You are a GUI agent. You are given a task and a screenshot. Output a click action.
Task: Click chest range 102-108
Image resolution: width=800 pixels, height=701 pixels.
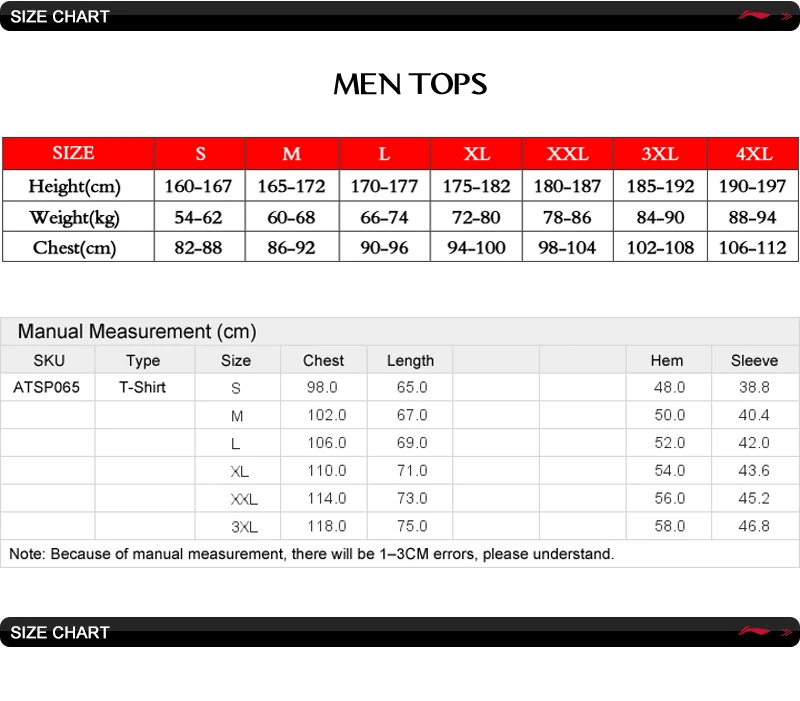(x=660, y=247)
